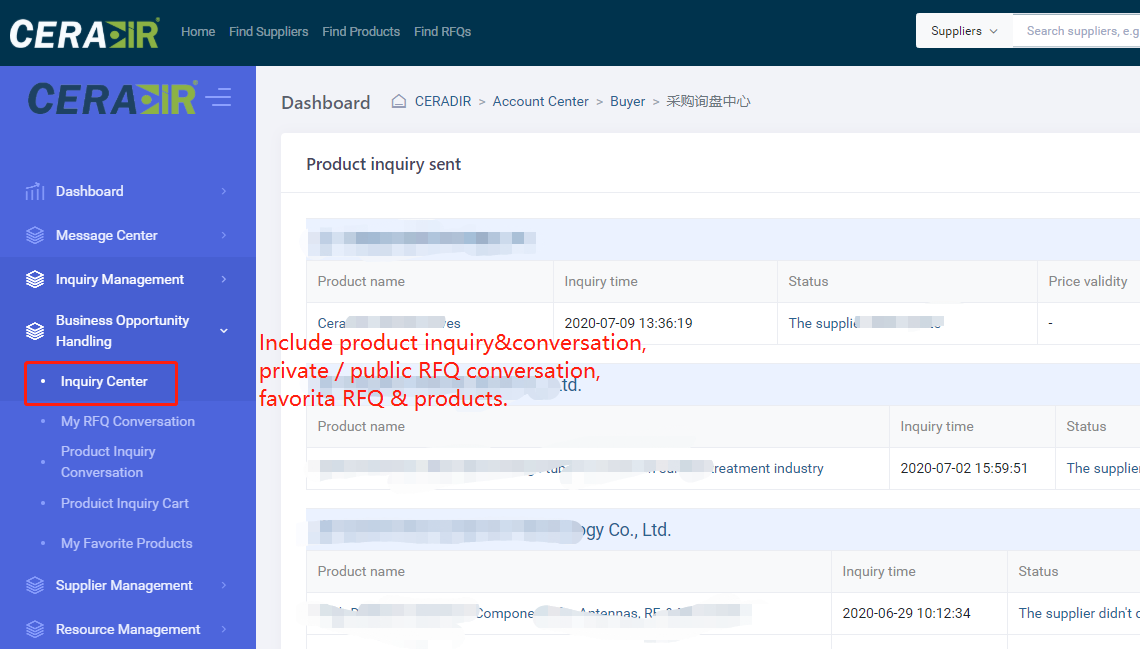Click the 'Product inquiry sent' heading

coord(383,164)
